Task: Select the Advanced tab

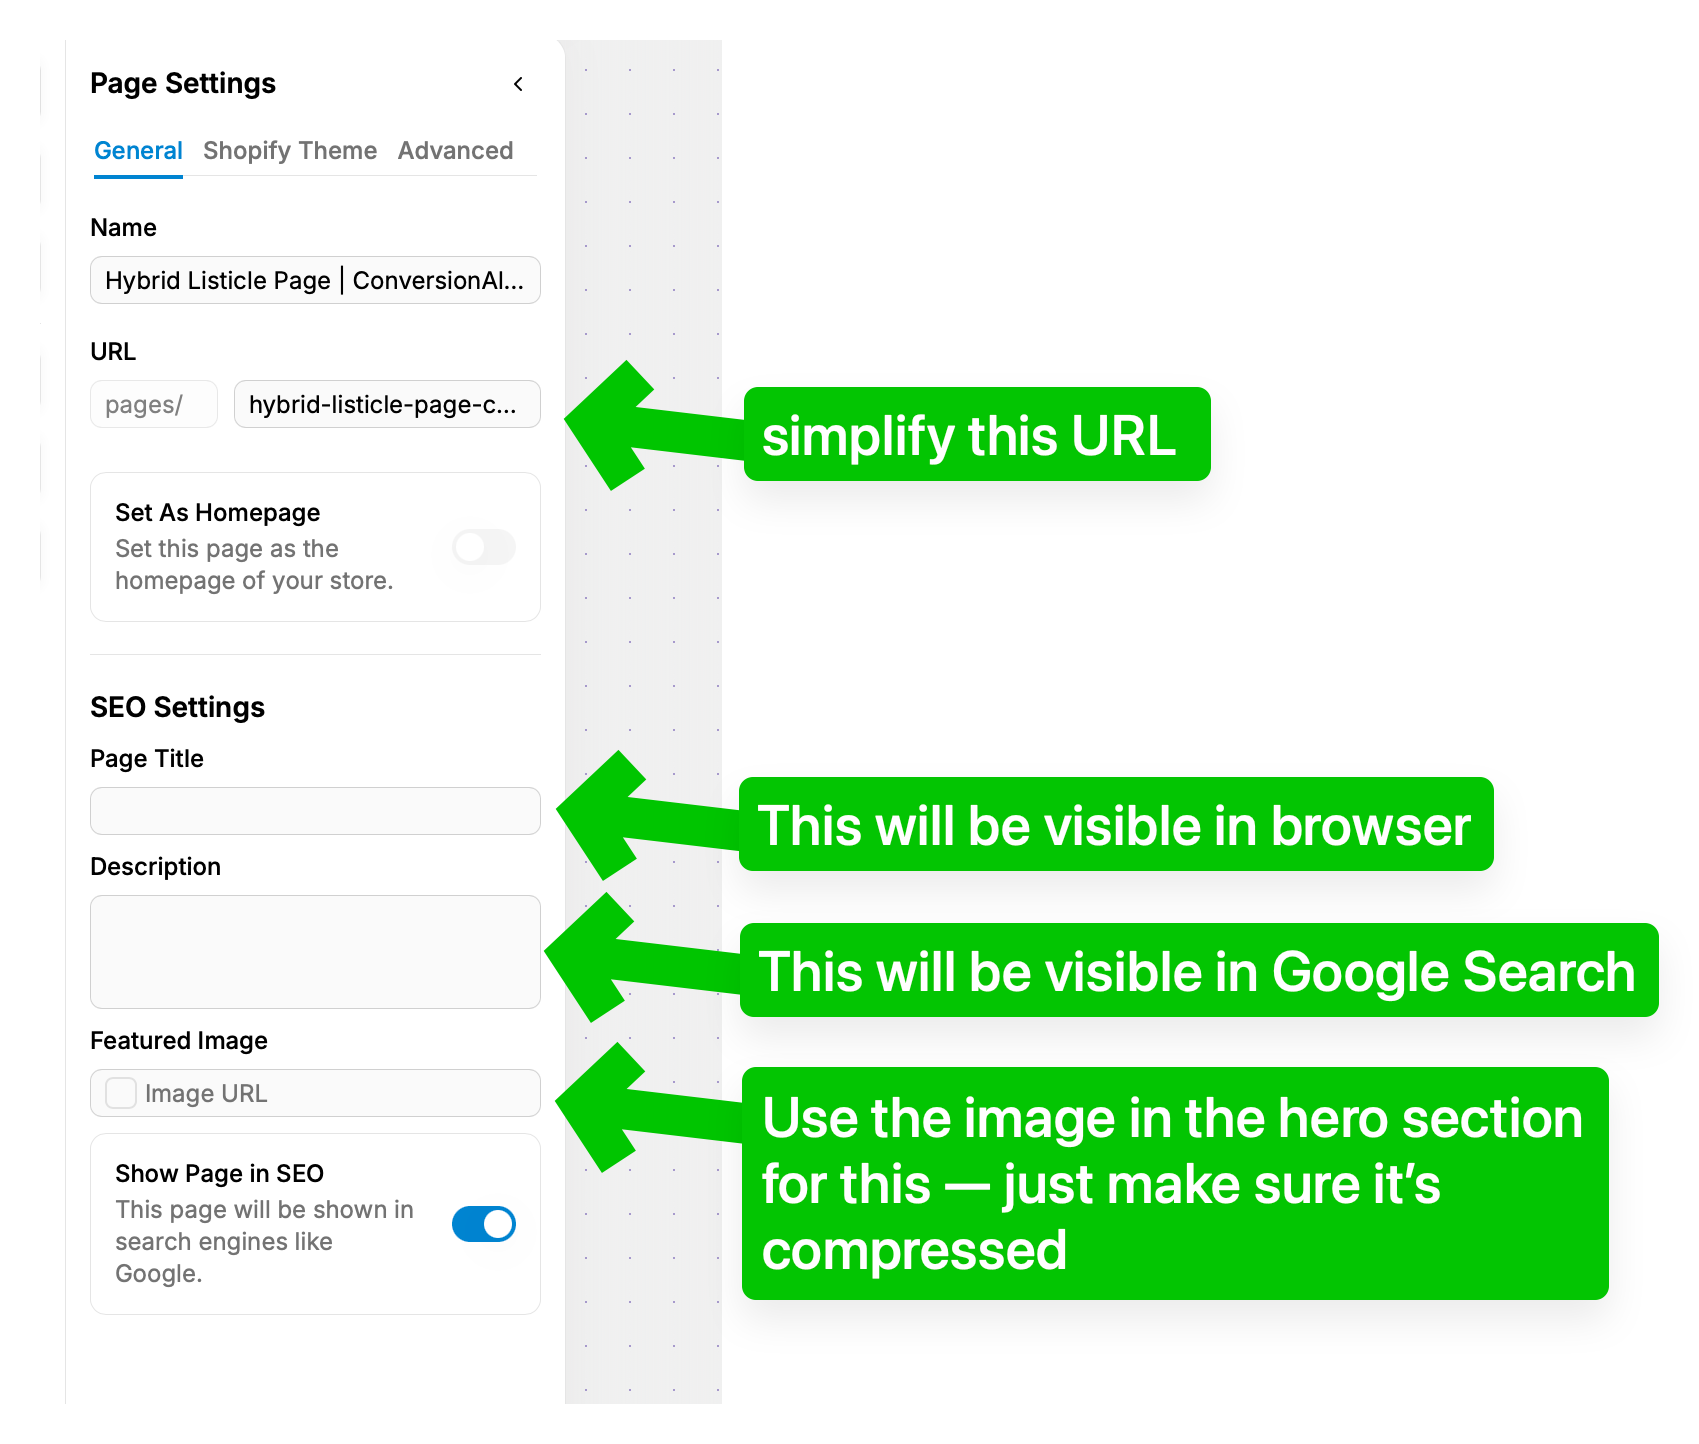Action: 455,151
